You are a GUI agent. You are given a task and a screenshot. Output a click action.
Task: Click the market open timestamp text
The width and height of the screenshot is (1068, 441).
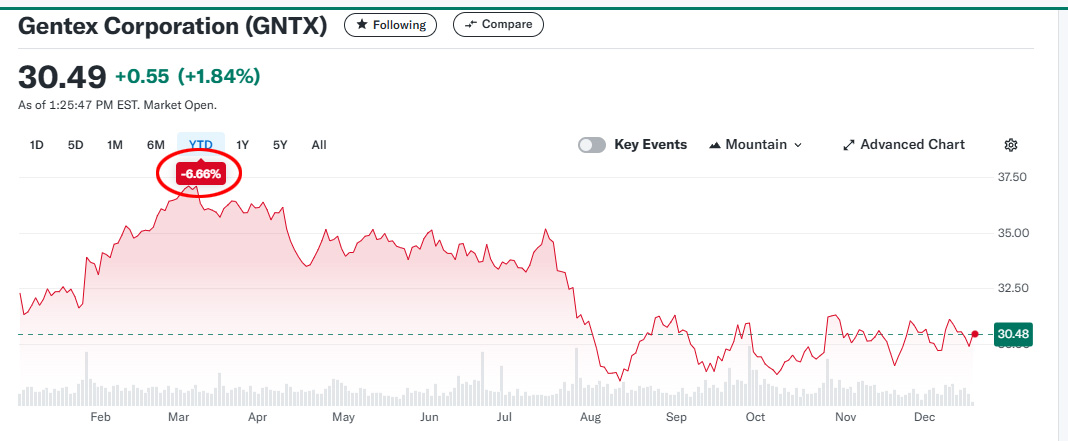point(117,106)
